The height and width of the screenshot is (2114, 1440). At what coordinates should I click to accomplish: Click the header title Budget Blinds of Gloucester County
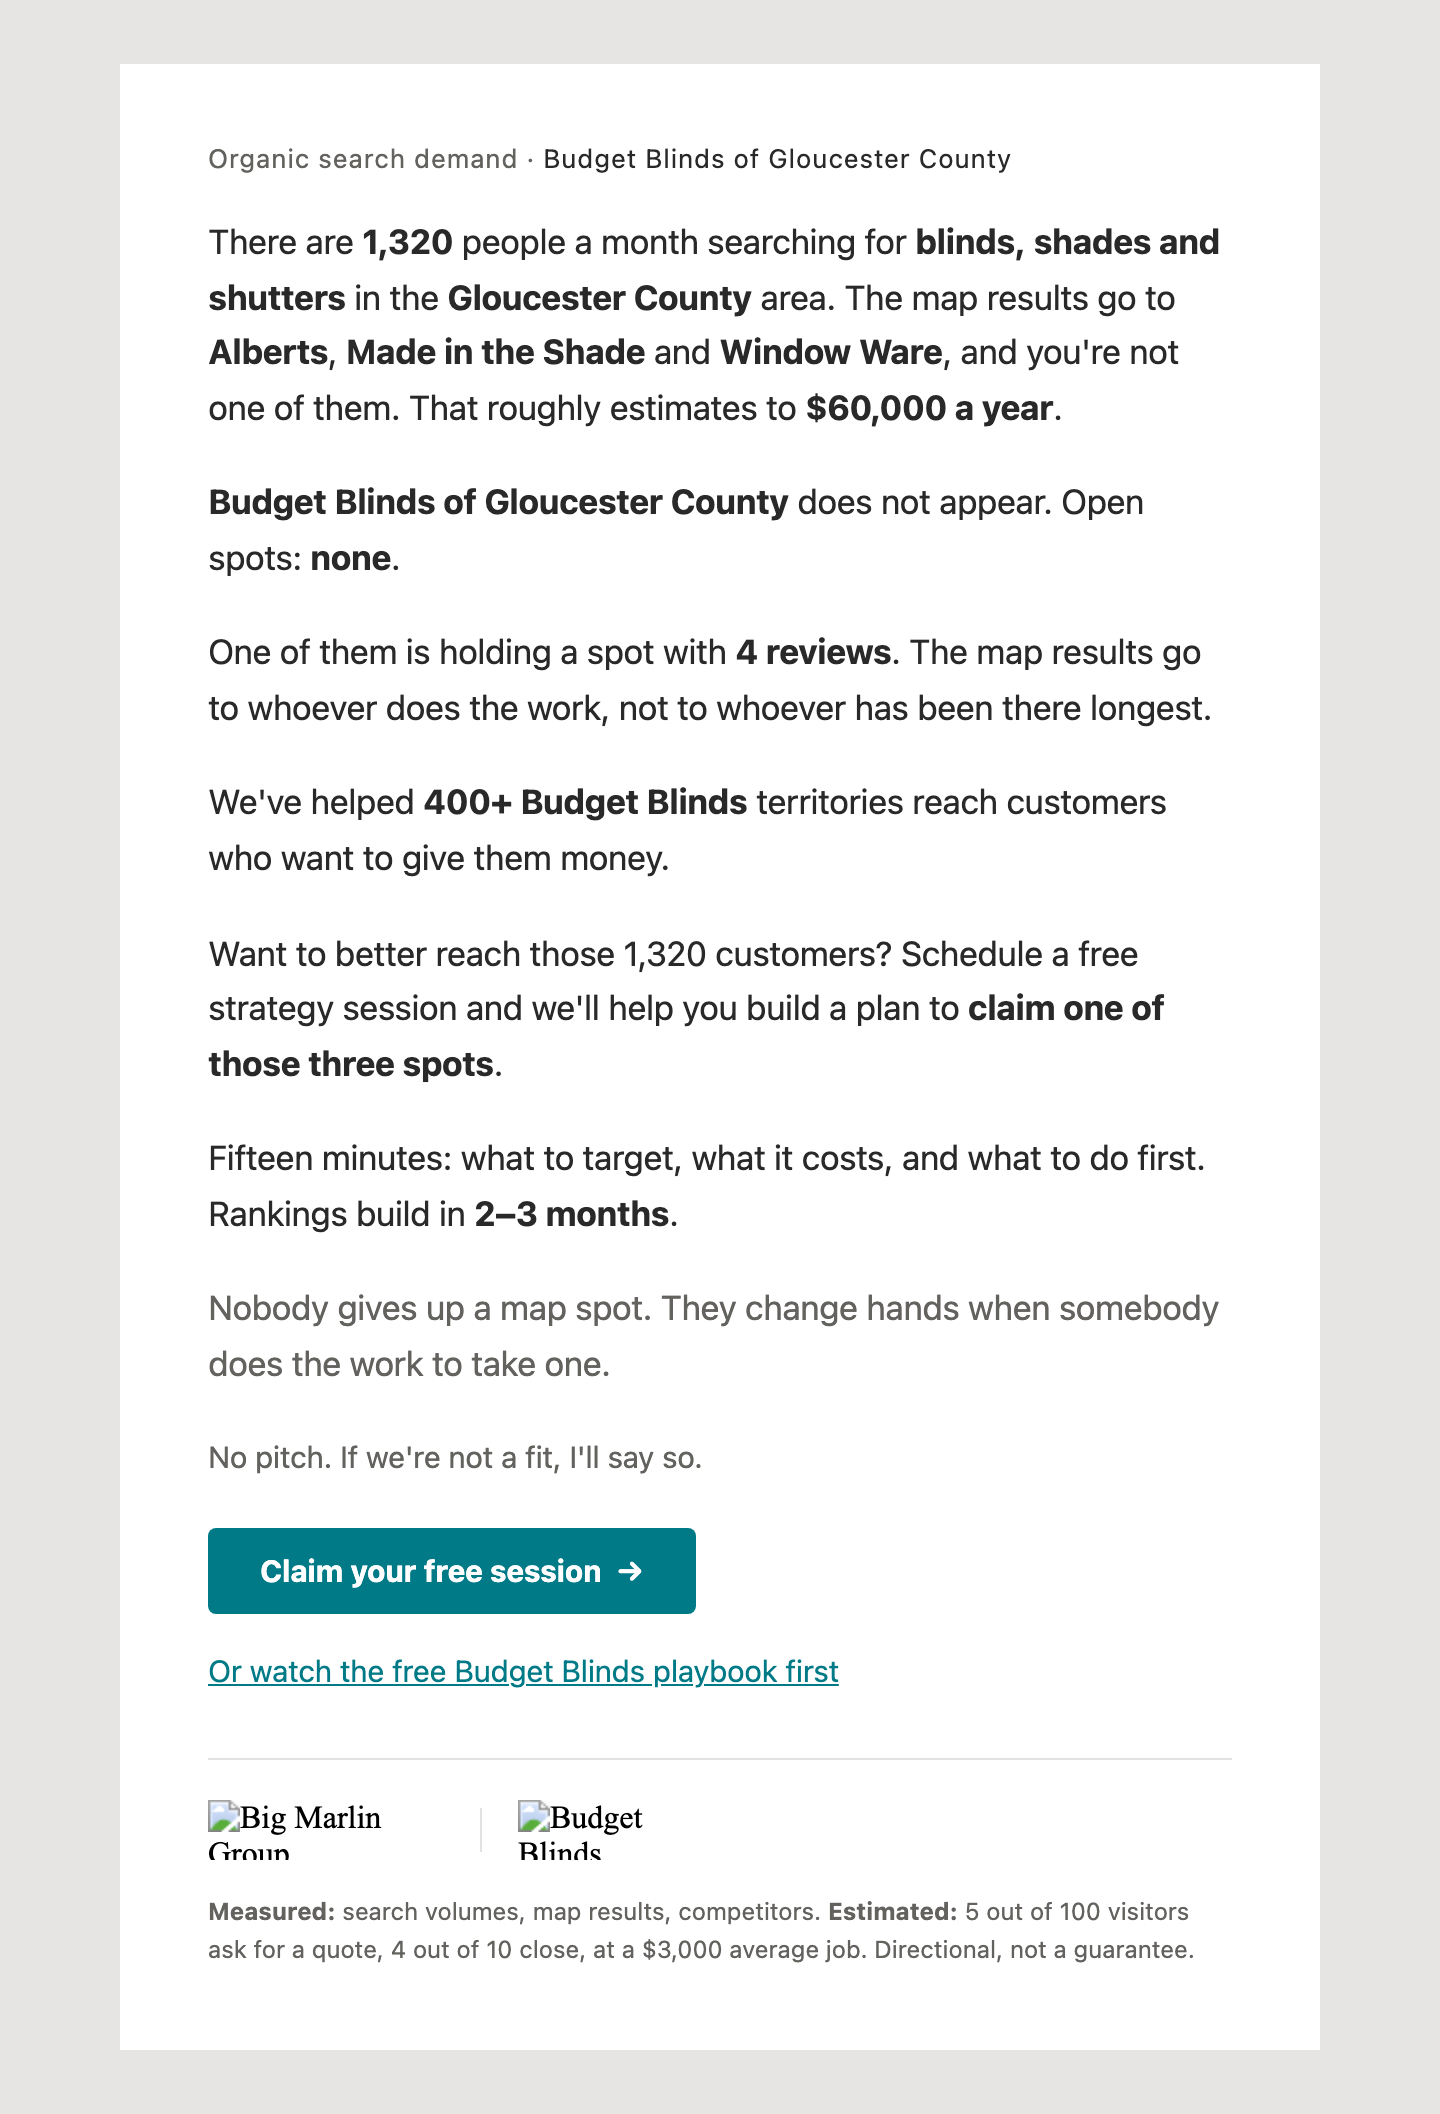coord(777,159)
